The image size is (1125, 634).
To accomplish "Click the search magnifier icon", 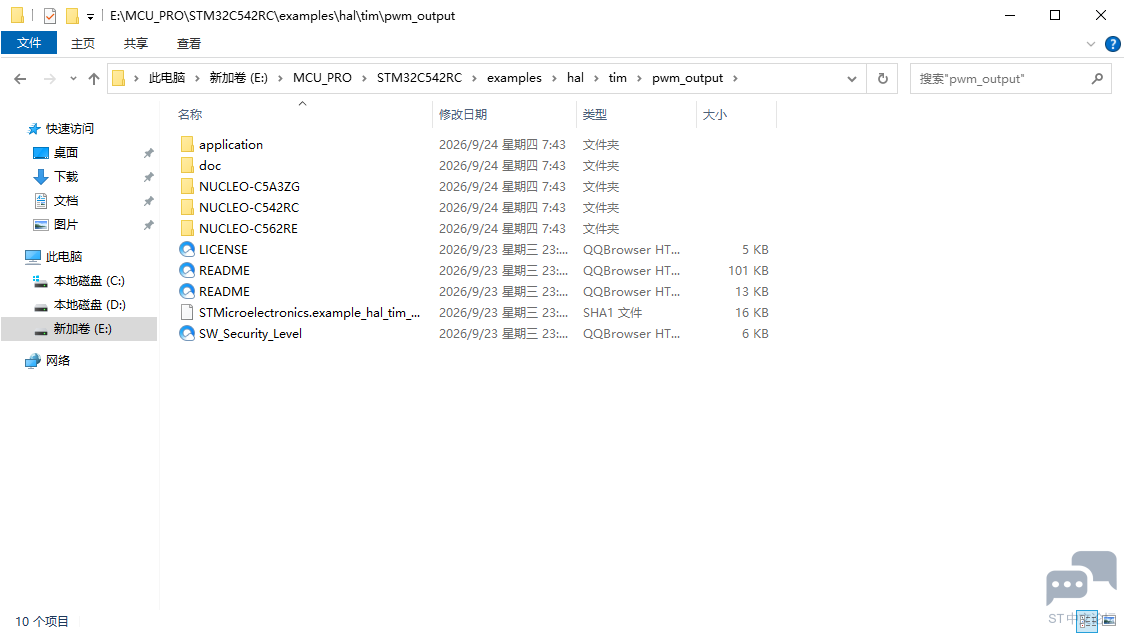I will 1096,79.
